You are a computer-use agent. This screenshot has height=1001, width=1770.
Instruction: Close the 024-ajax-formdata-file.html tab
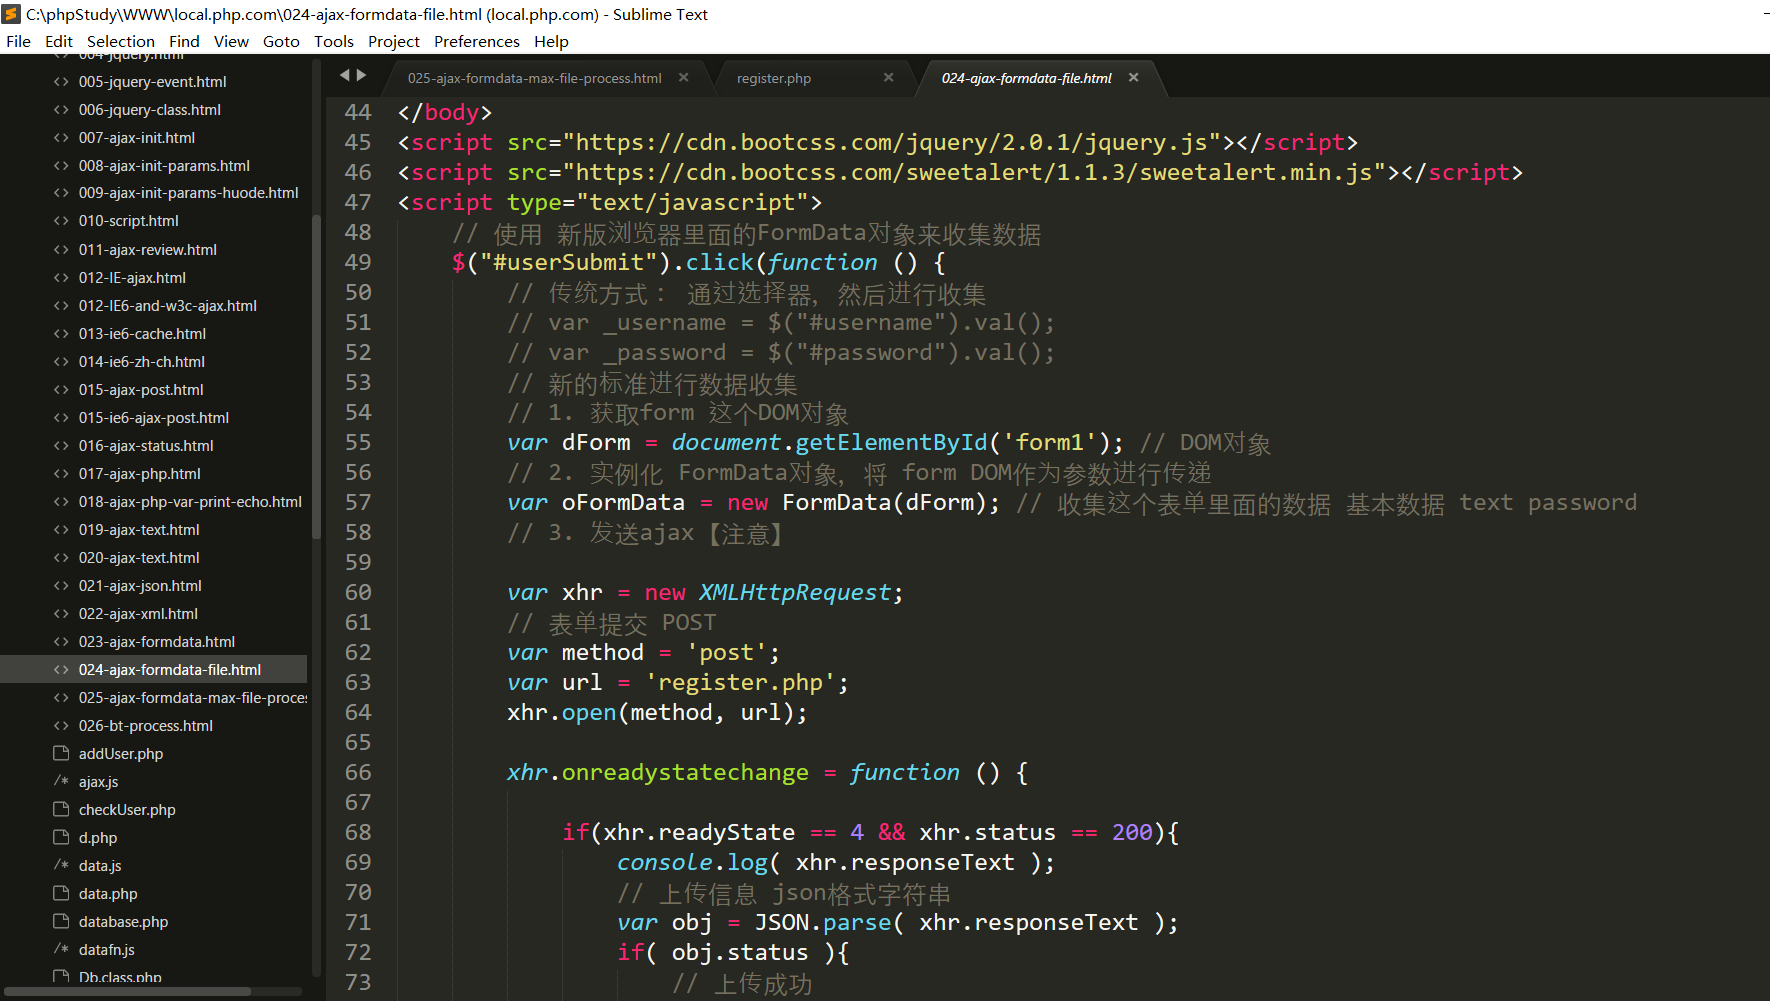click(1133, 77)
